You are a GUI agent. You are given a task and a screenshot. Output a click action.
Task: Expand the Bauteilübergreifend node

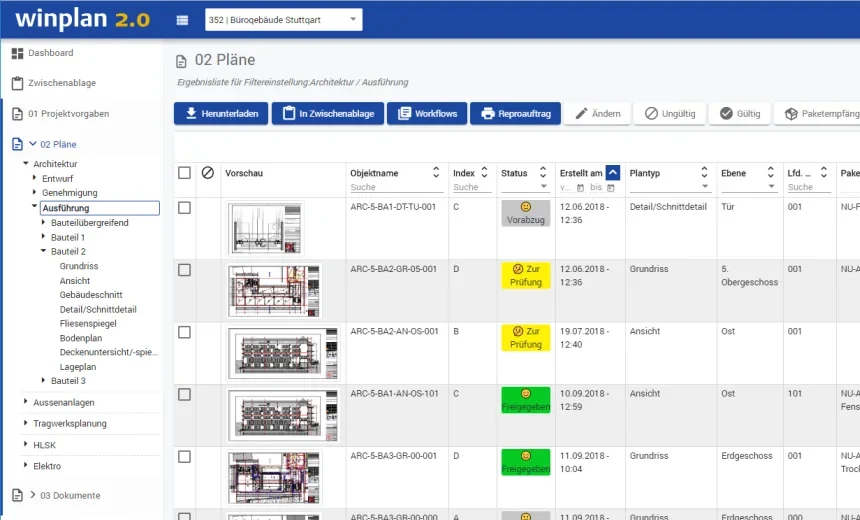43,222
